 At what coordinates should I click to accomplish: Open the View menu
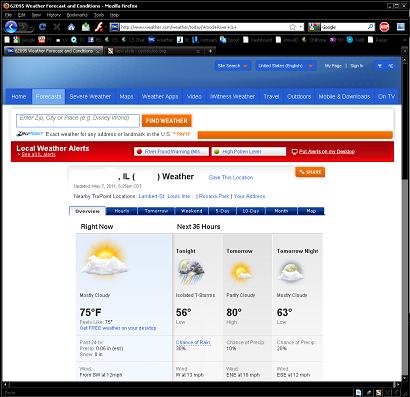36,15
